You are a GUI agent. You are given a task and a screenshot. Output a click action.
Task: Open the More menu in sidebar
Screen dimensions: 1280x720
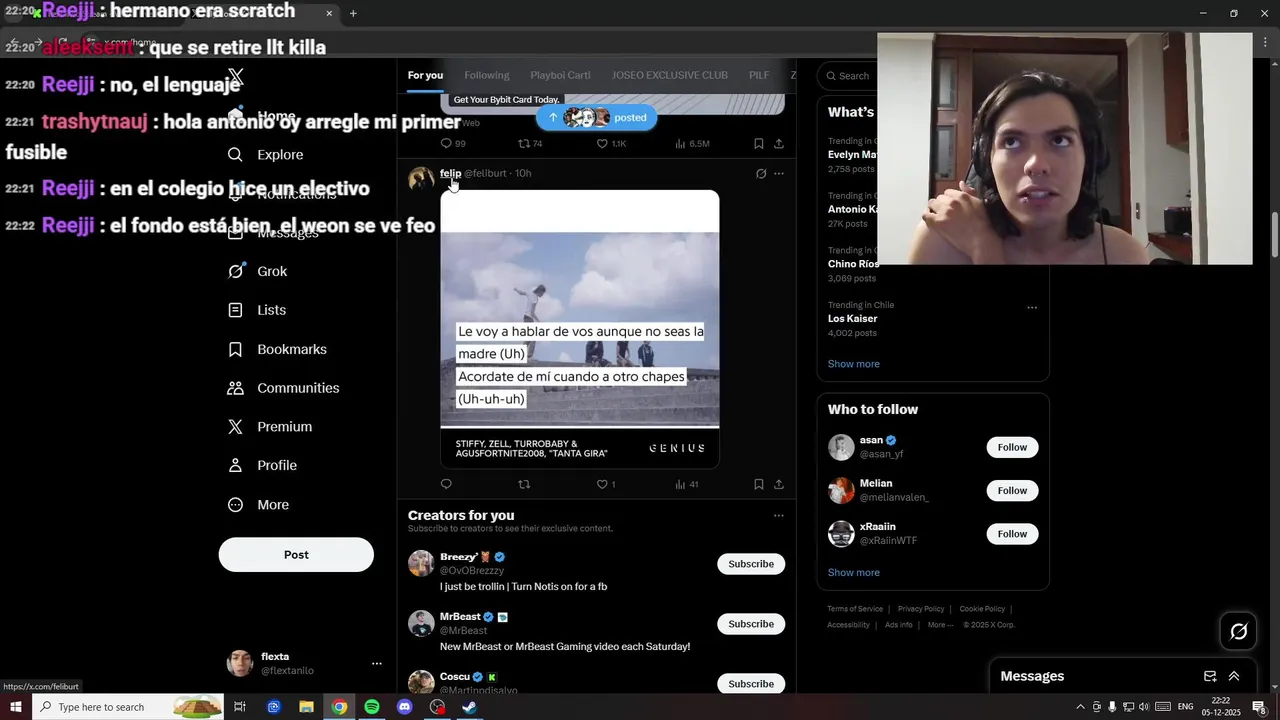pos(259,505)
